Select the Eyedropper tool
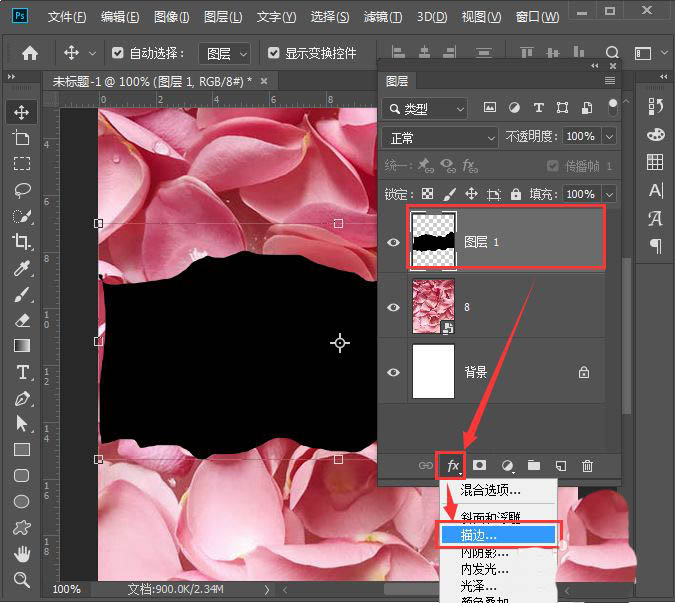 click(21, 268)
